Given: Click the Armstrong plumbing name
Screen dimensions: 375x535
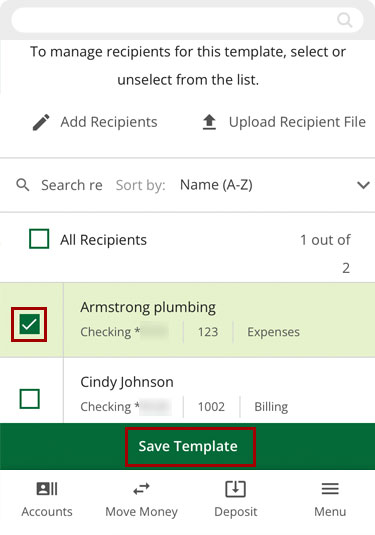Looking at the screenshot, I should coord(148,307).
